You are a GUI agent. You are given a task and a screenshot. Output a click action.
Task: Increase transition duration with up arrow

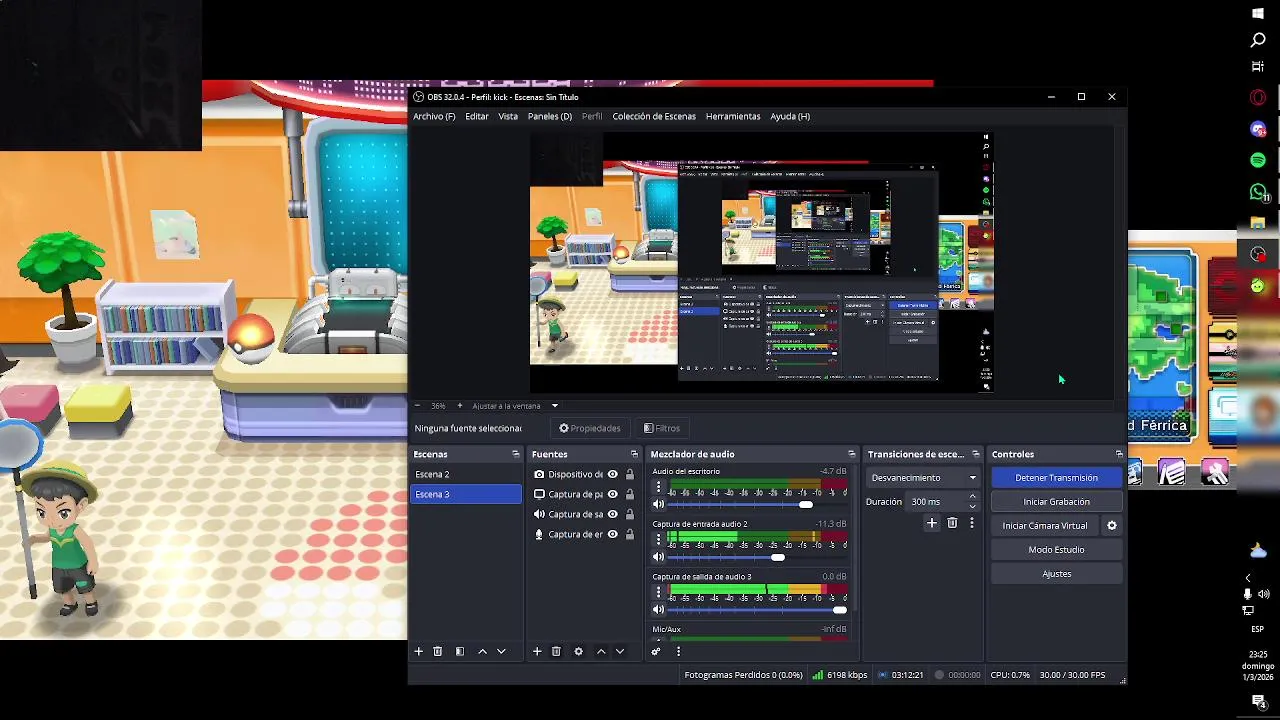tap(972, 497)
